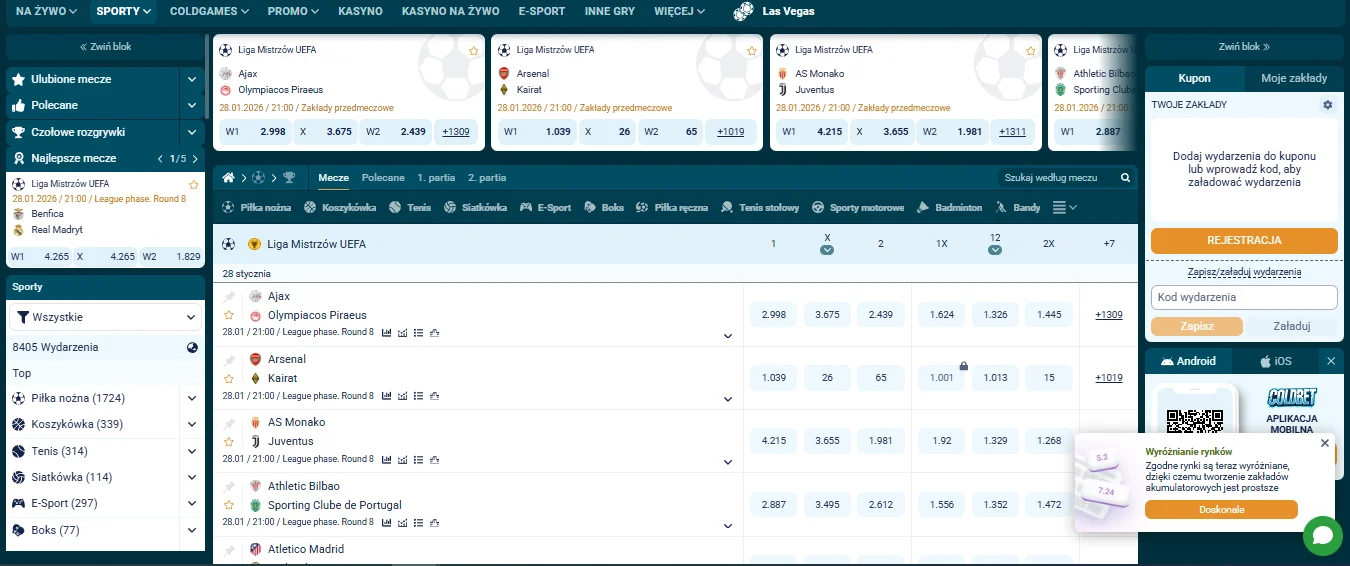Favorite the Benfica vs Real Madryt match
Viewport: 1350px width, 566px height.
194,185
